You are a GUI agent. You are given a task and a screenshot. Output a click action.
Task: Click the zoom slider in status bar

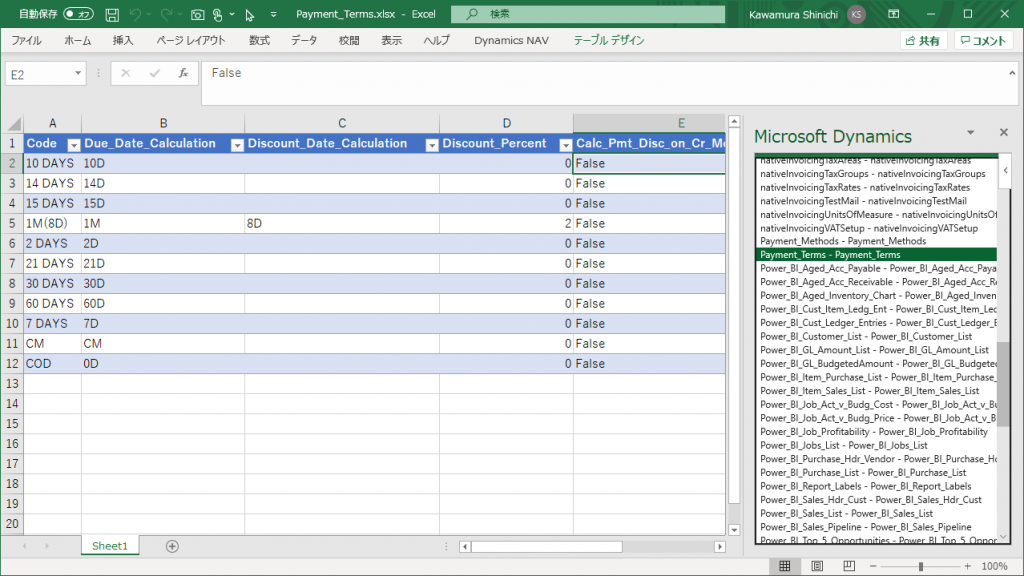click(920, 566)
